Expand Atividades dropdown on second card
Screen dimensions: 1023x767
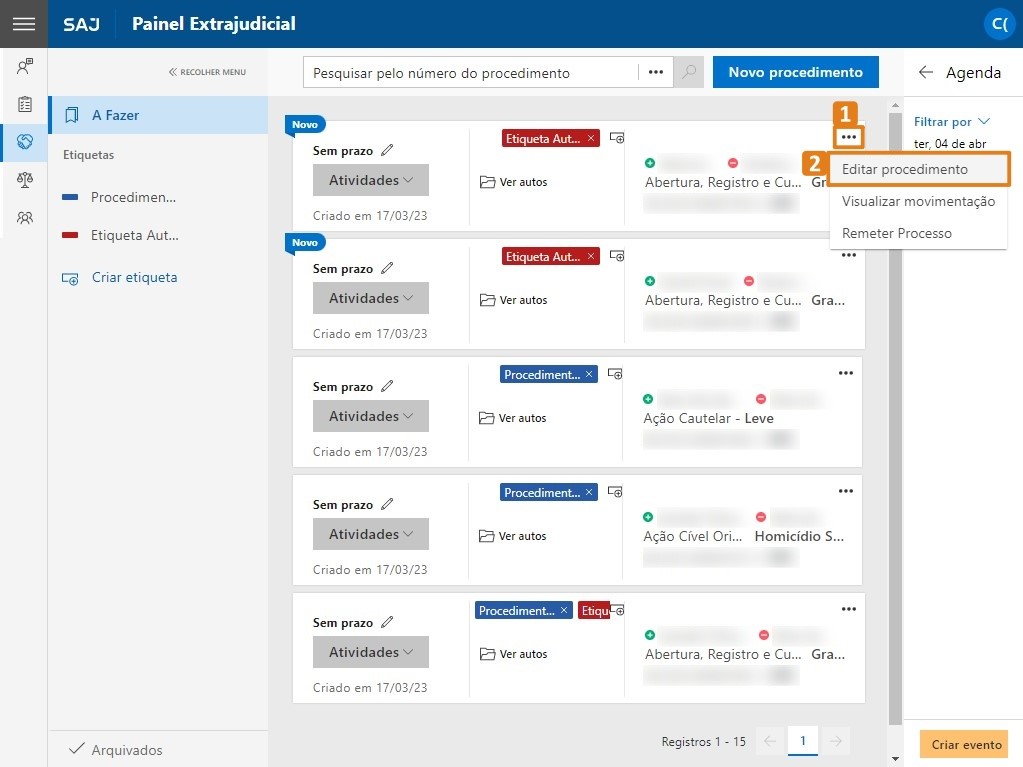(x=371, y=298)
